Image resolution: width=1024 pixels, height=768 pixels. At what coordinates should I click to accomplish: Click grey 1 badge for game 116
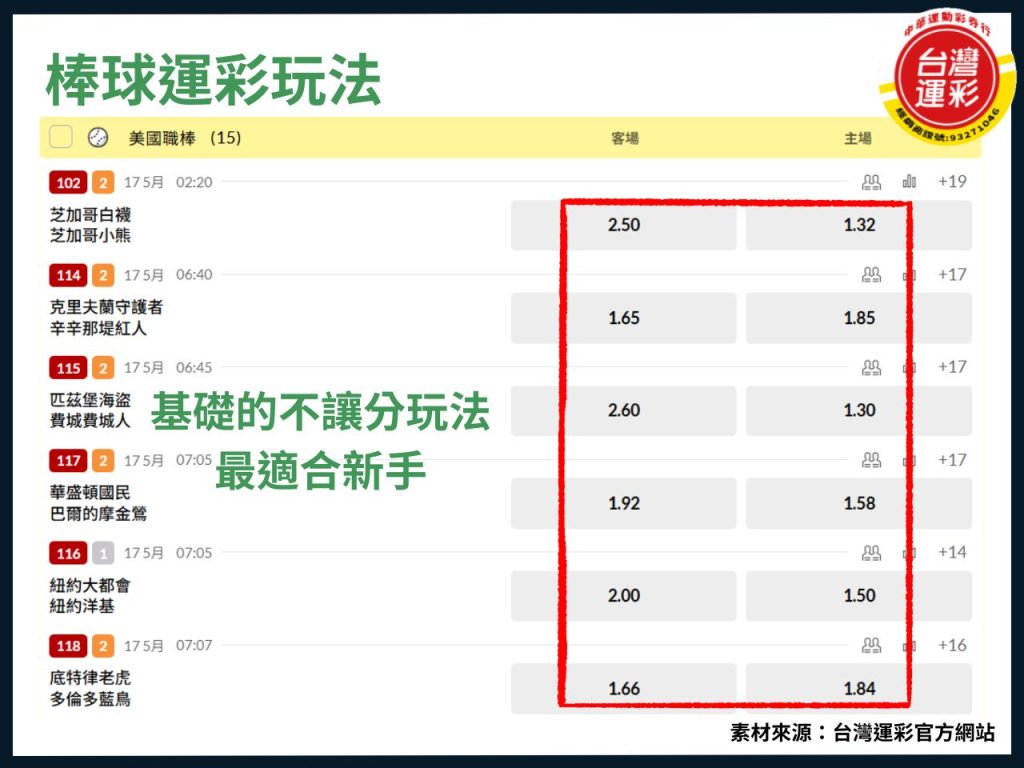[x=103, y=553]
